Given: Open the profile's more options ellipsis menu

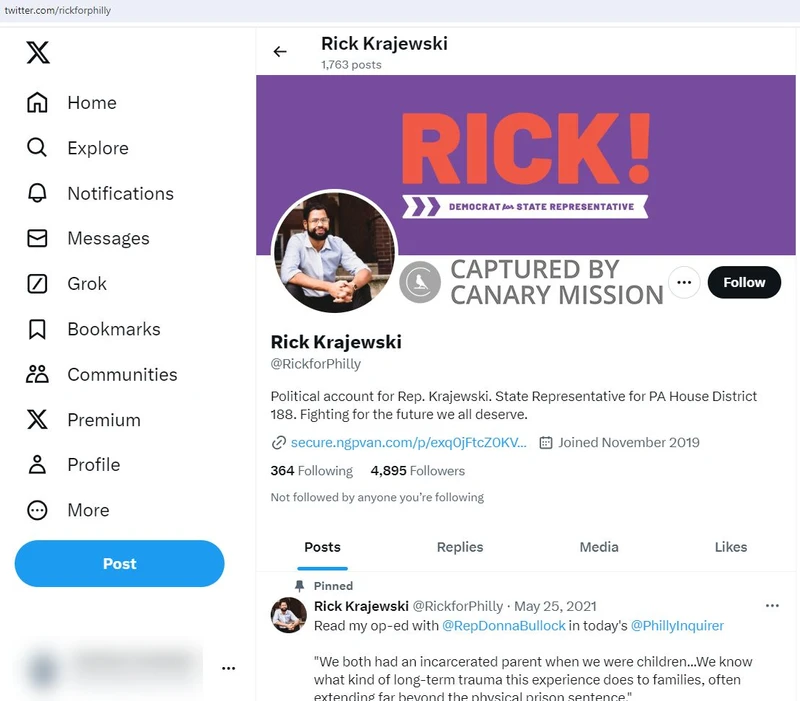Looking at the screenshot, I should pyautogui.click(x=684, y=282).
